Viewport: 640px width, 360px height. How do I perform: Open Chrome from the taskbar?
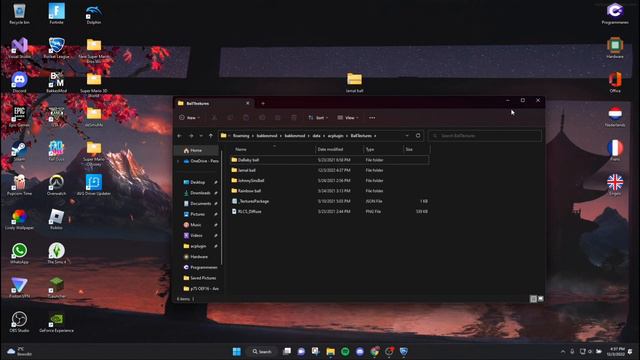[374, 351]
